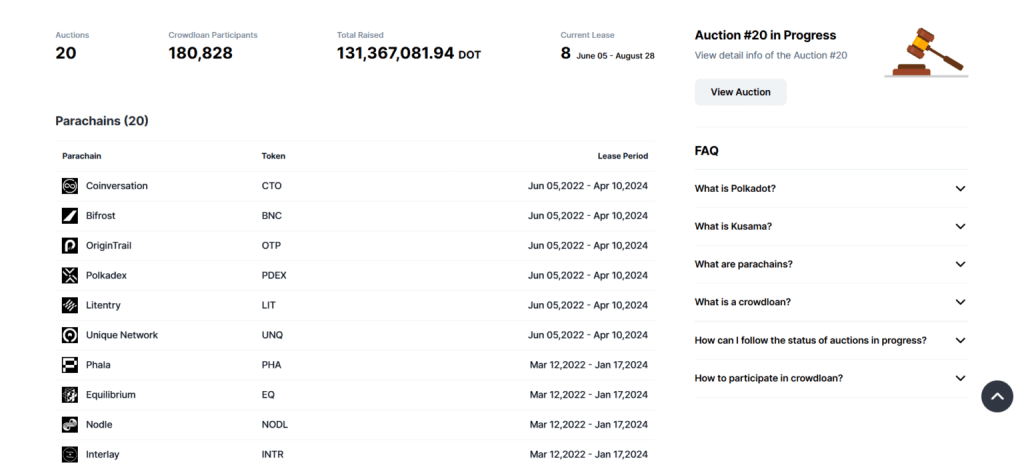Viewport: 1024px width, 463px height.
Task: Click the PHA token cell
Action: click(272, 365)
